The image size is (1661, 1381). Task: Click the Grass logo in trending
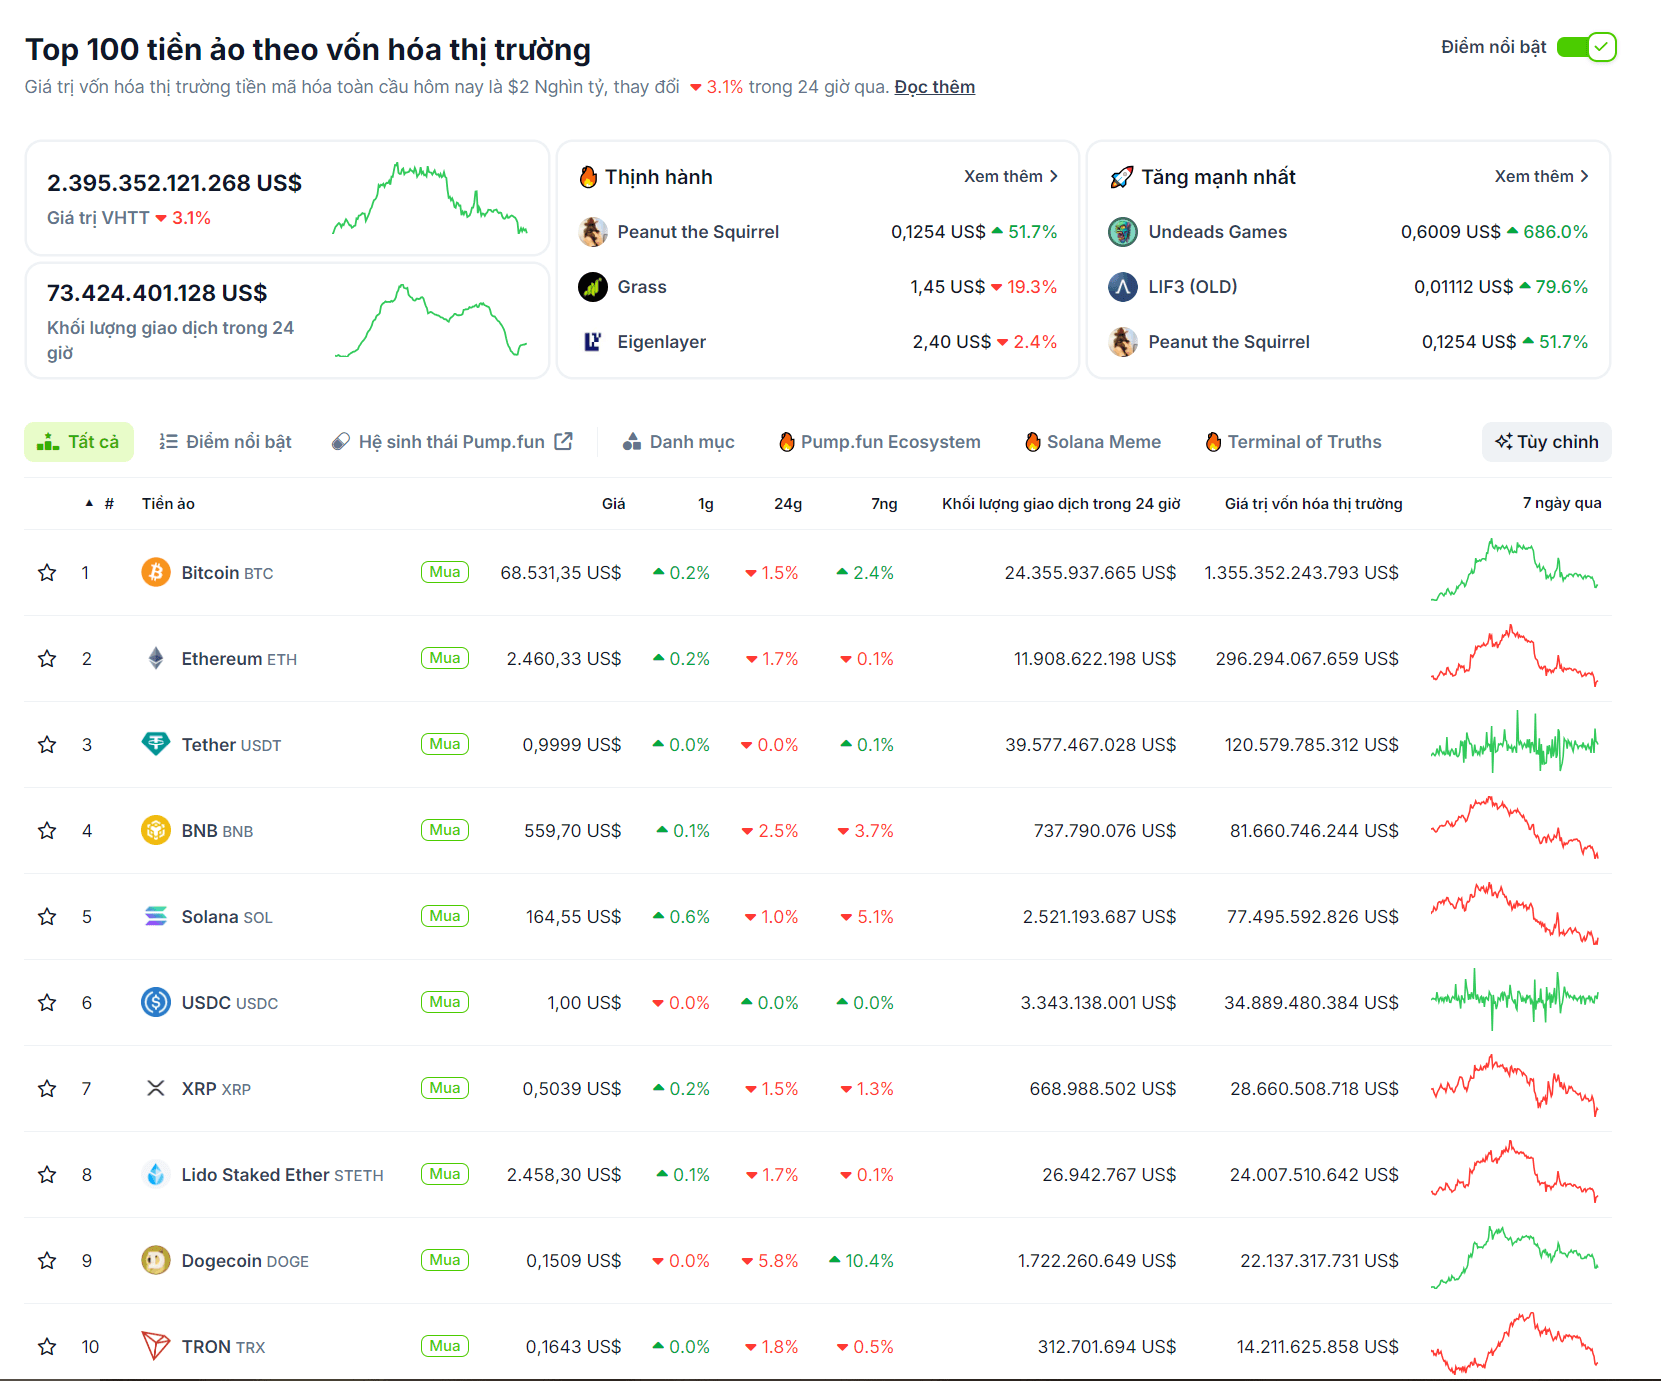593,287
